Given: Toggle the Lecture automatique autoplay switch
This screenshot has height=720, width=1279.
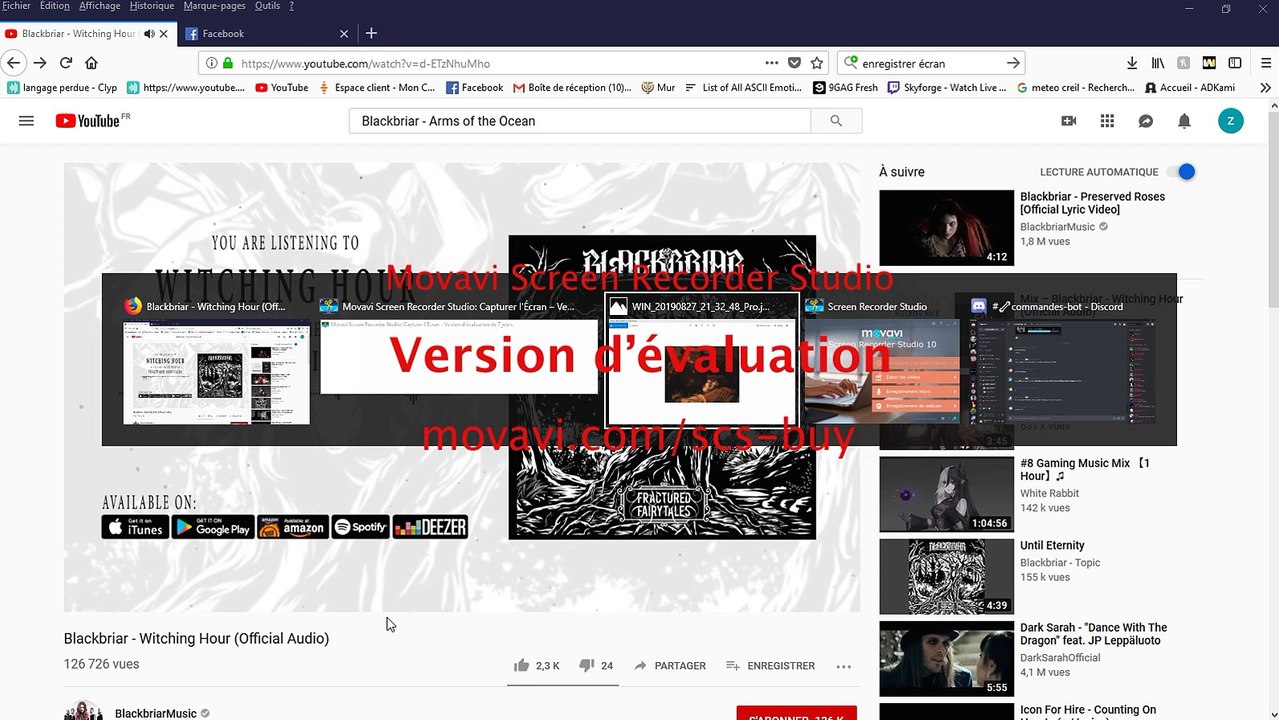Looking at the screenshot, I should pos(1182,172).
